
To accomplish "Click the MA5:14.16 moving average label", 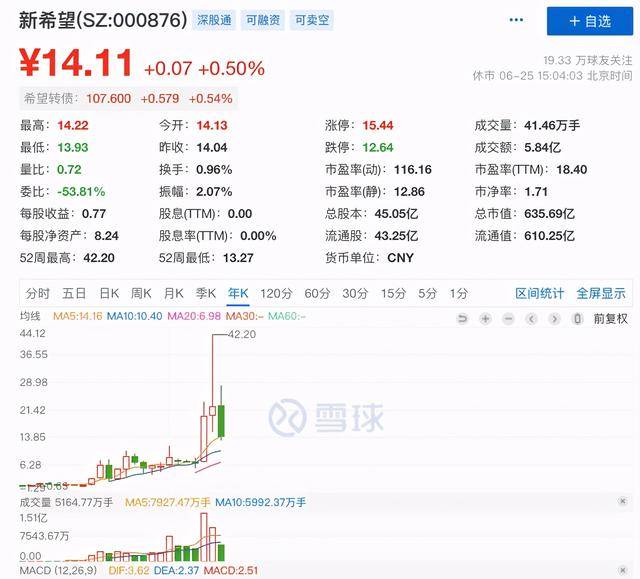I will pyautogui.click(x=78, y=316).
